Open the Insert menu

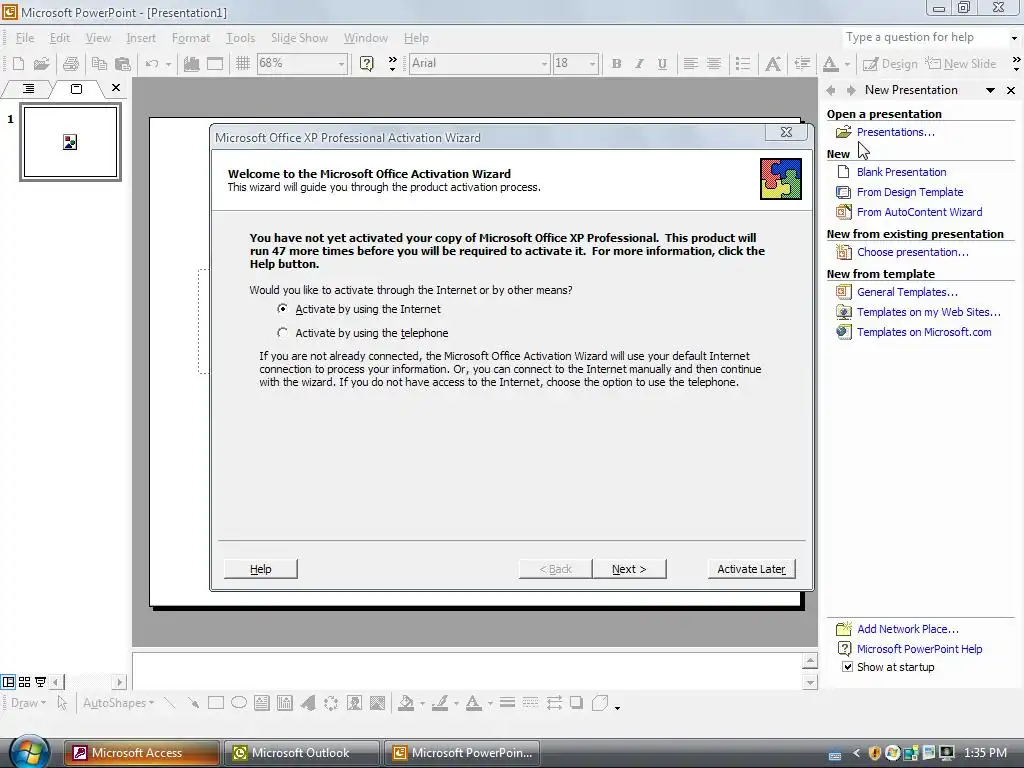[141, 38]
